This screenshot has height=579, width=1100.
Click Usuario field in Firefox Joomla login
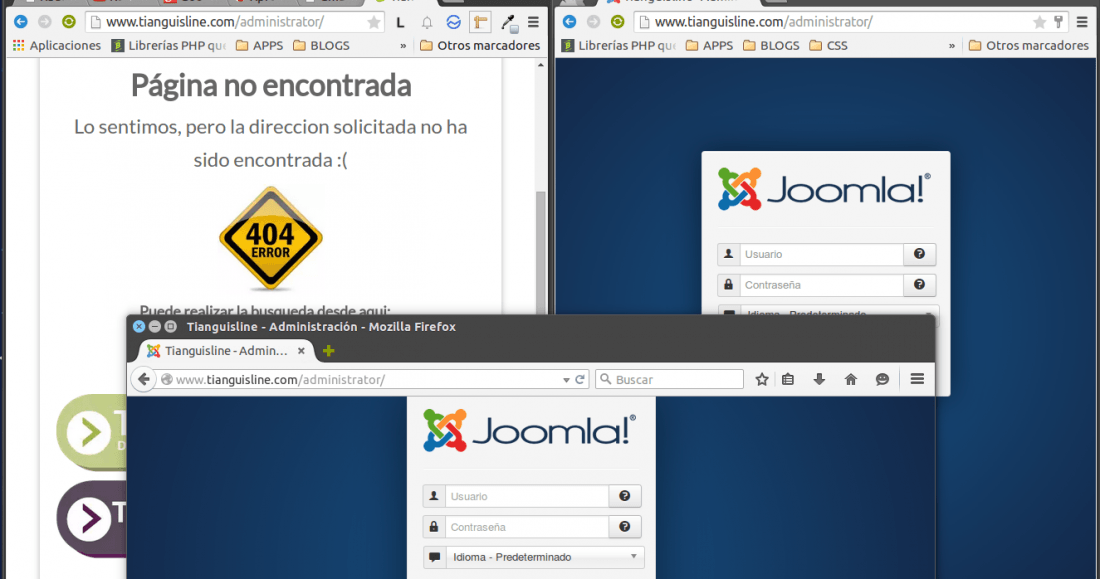click(x=527, y=496)
